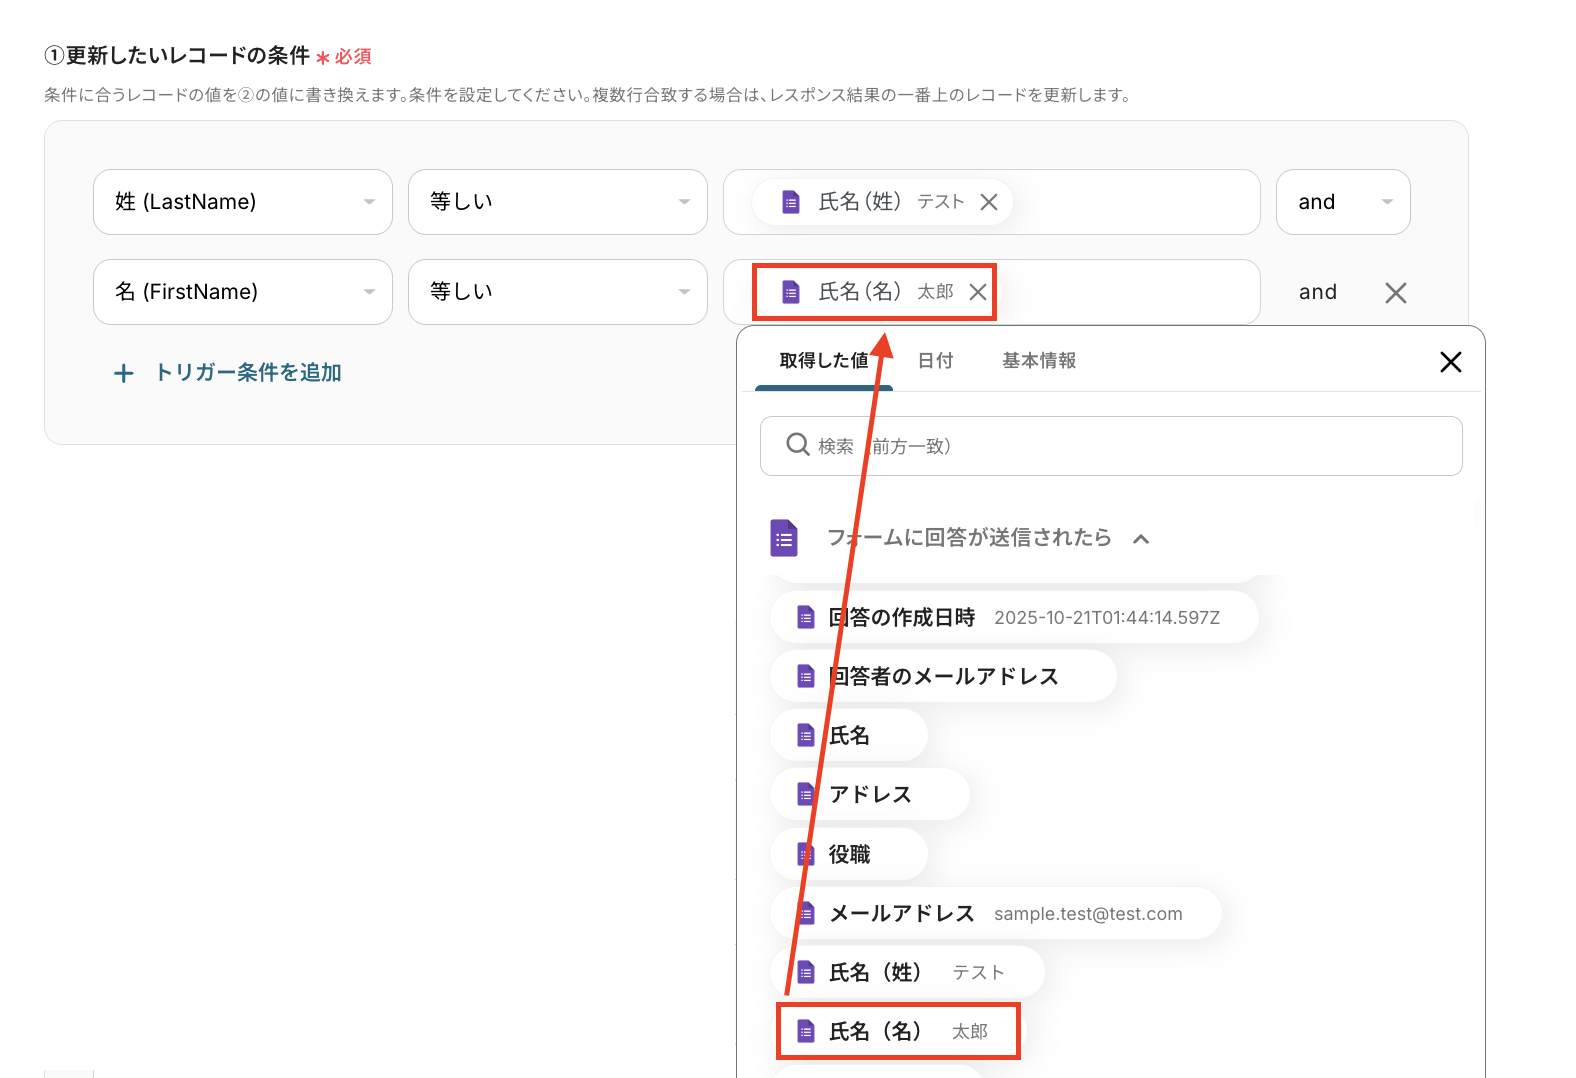Switch to the 基本情報 tab
1576x1078 pixels.
point(1039,361)
